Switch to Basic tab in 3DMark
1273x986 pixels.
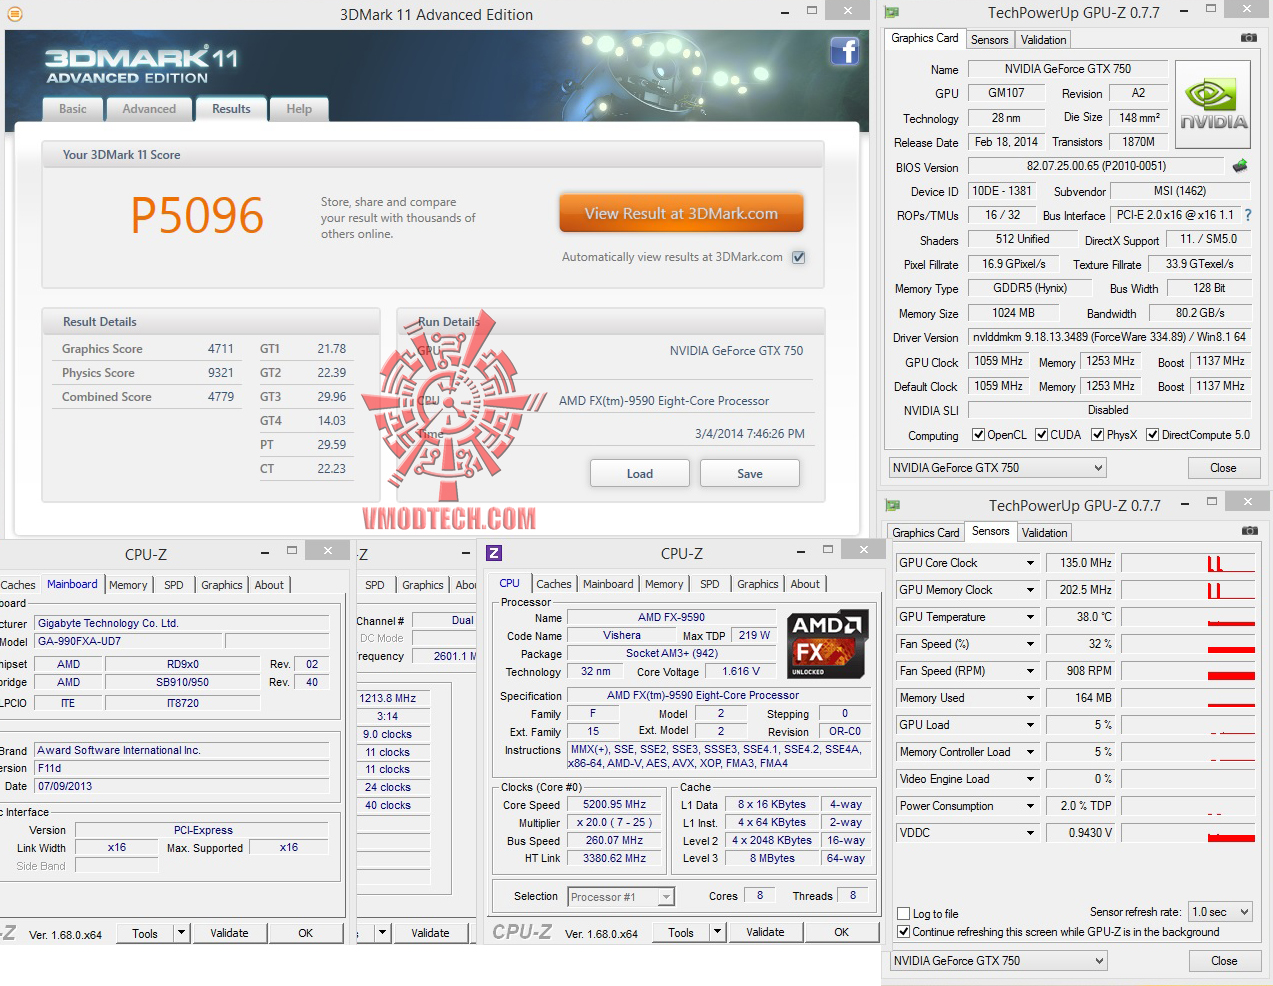[x=73, y=109]
